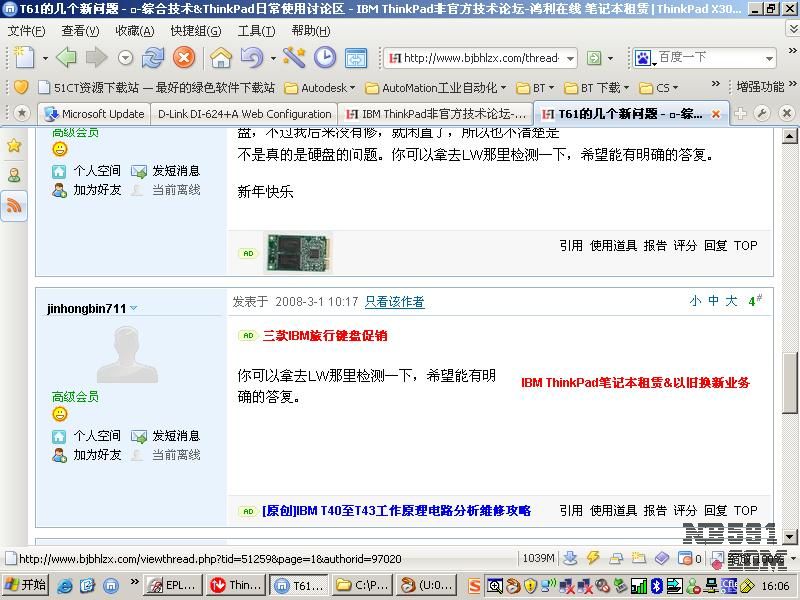
Task: Open the RSS feed sidebar icon
Action: [14, 206]
